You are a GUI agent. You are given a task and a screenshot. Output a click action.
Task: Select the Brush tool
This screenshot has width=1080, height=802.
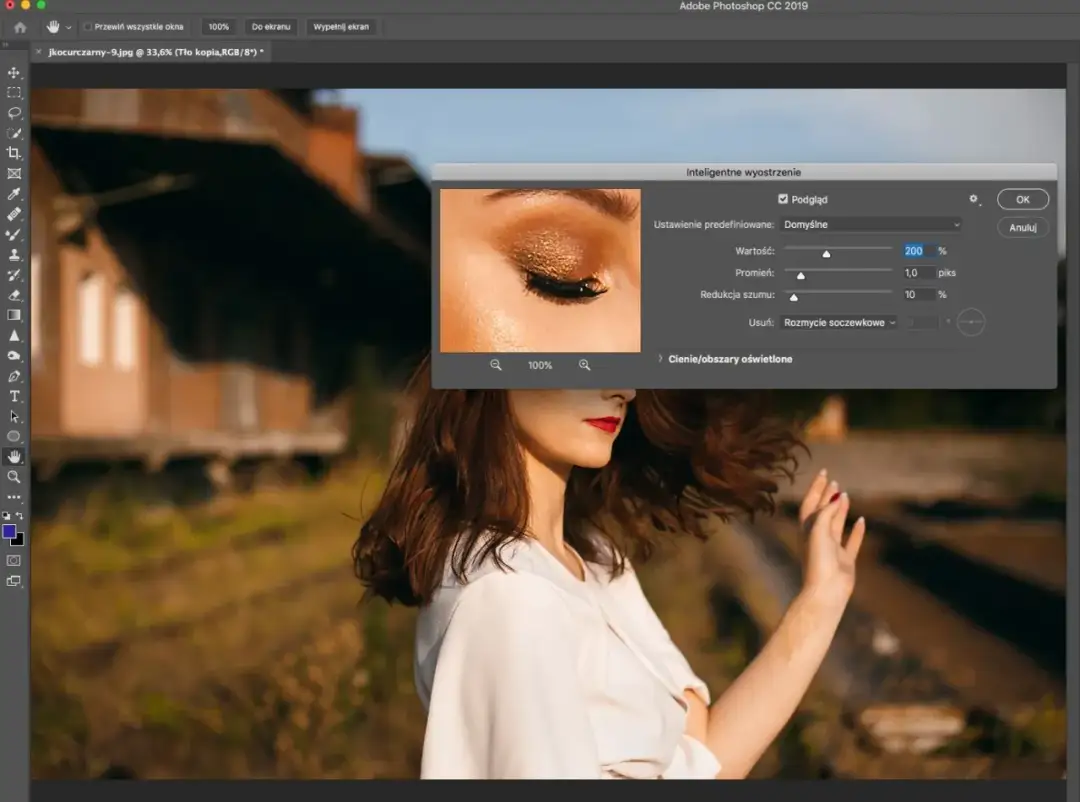[x=14, y=234]
